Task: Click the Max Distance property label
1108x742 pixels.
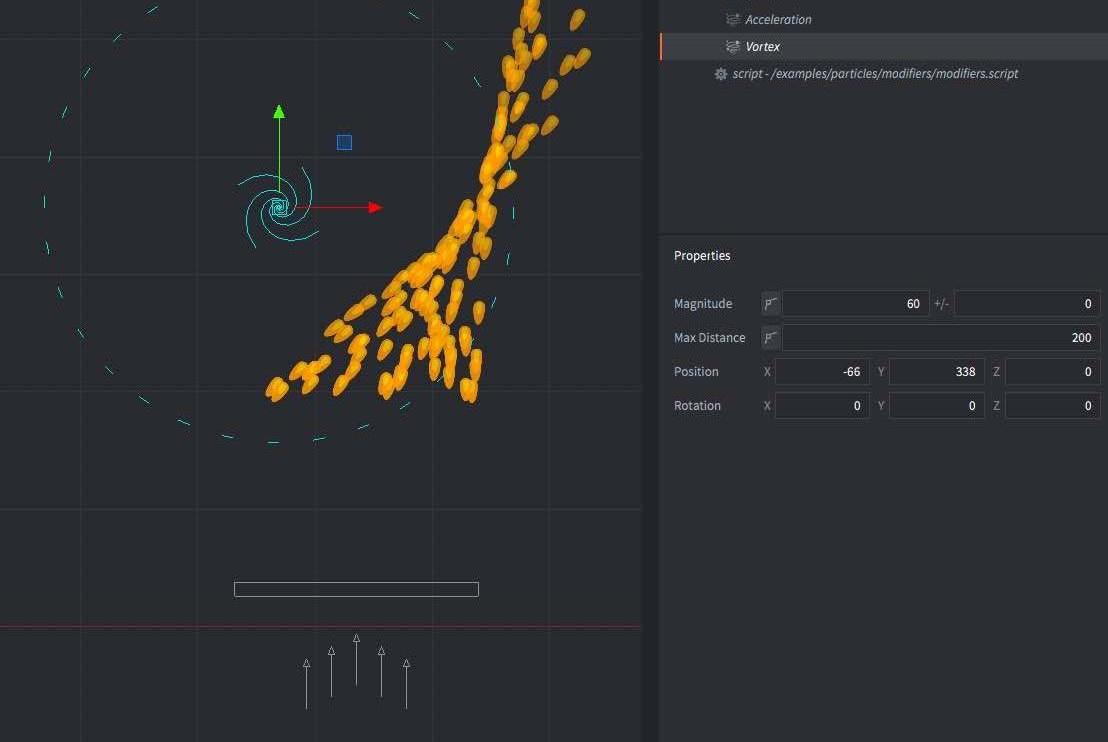Action: pos(709,338)
